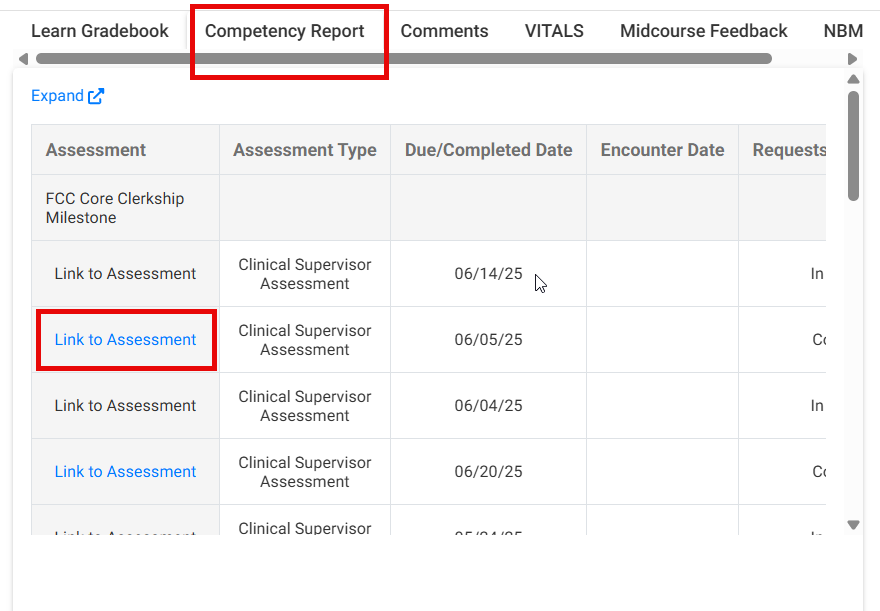Open the Learn Gradebook tab
880x611 pixels.
[x=100, y=31]
